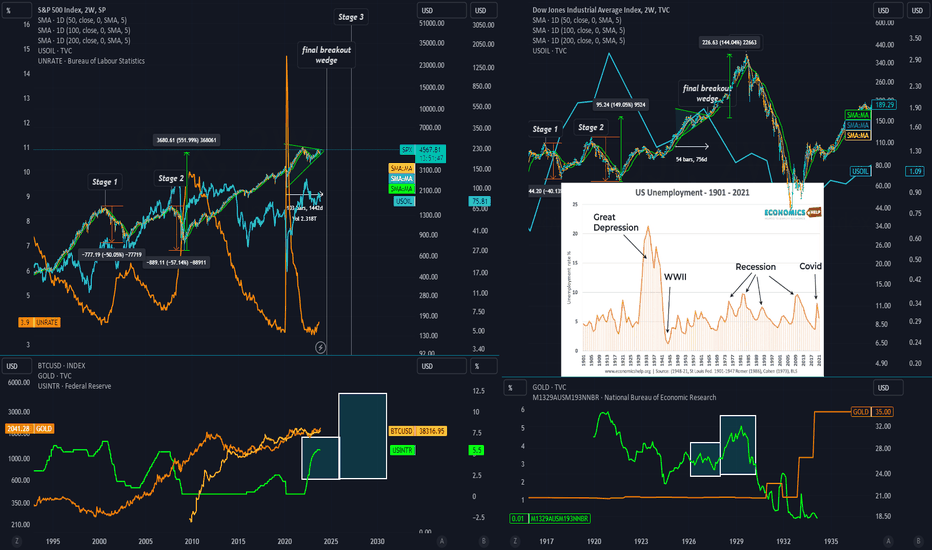Click the 75.81 oil price label
This screenshot has height=550, width=932.
(480, 201)
